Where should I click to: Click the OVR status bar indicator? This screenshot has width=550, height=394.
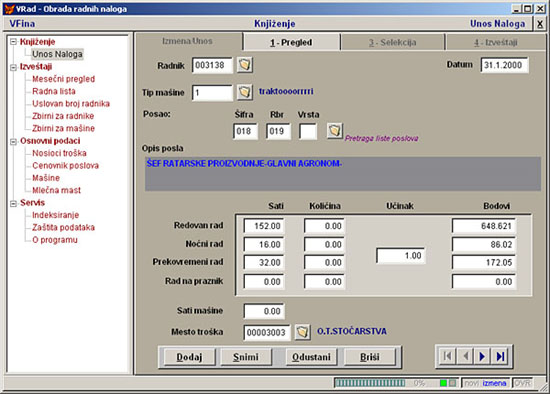pos(522,383)
